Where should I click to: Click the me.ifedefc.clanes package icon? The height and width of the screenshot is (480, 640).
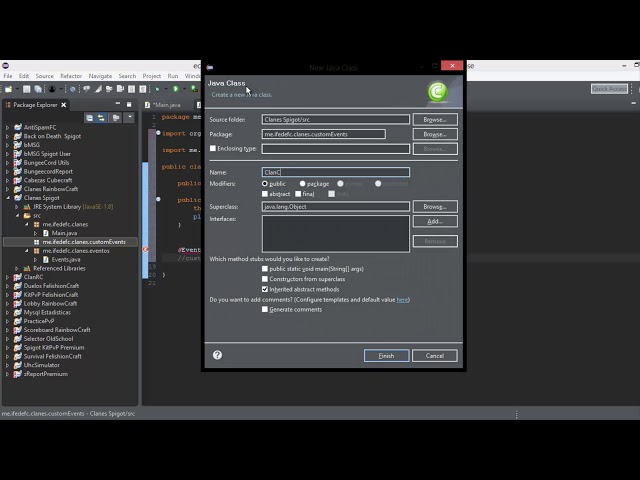(x=37, y=224)
